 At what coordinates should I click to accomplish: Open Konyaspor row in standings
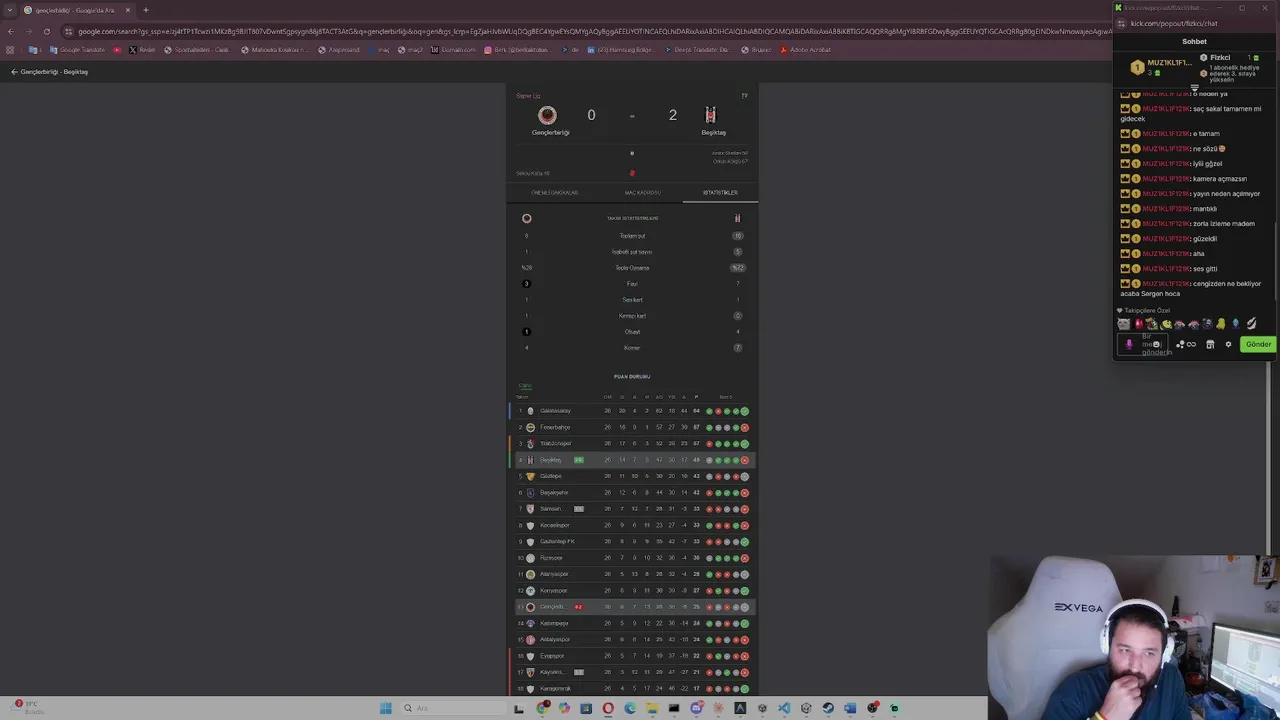point(632,590)
